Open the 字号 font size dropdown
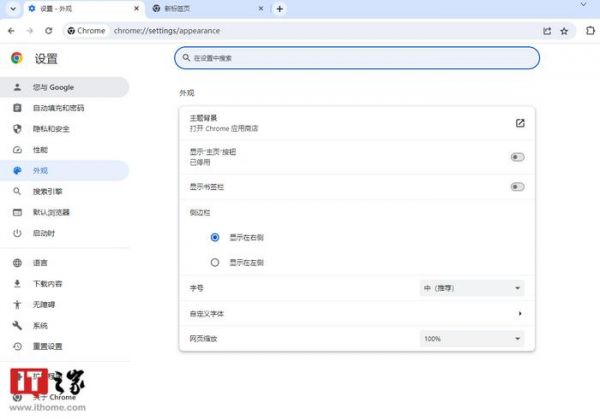Viewport: 600px width, 420px height. (x=471, y=288)
